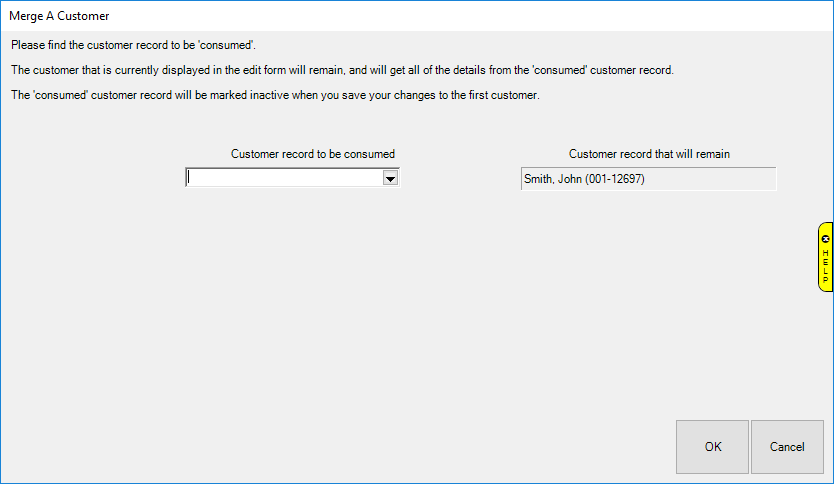The height and width of the screenshot is (484, 834).
Task: Expand the consumed customer dropdown arrow
Action: [391, 178]
